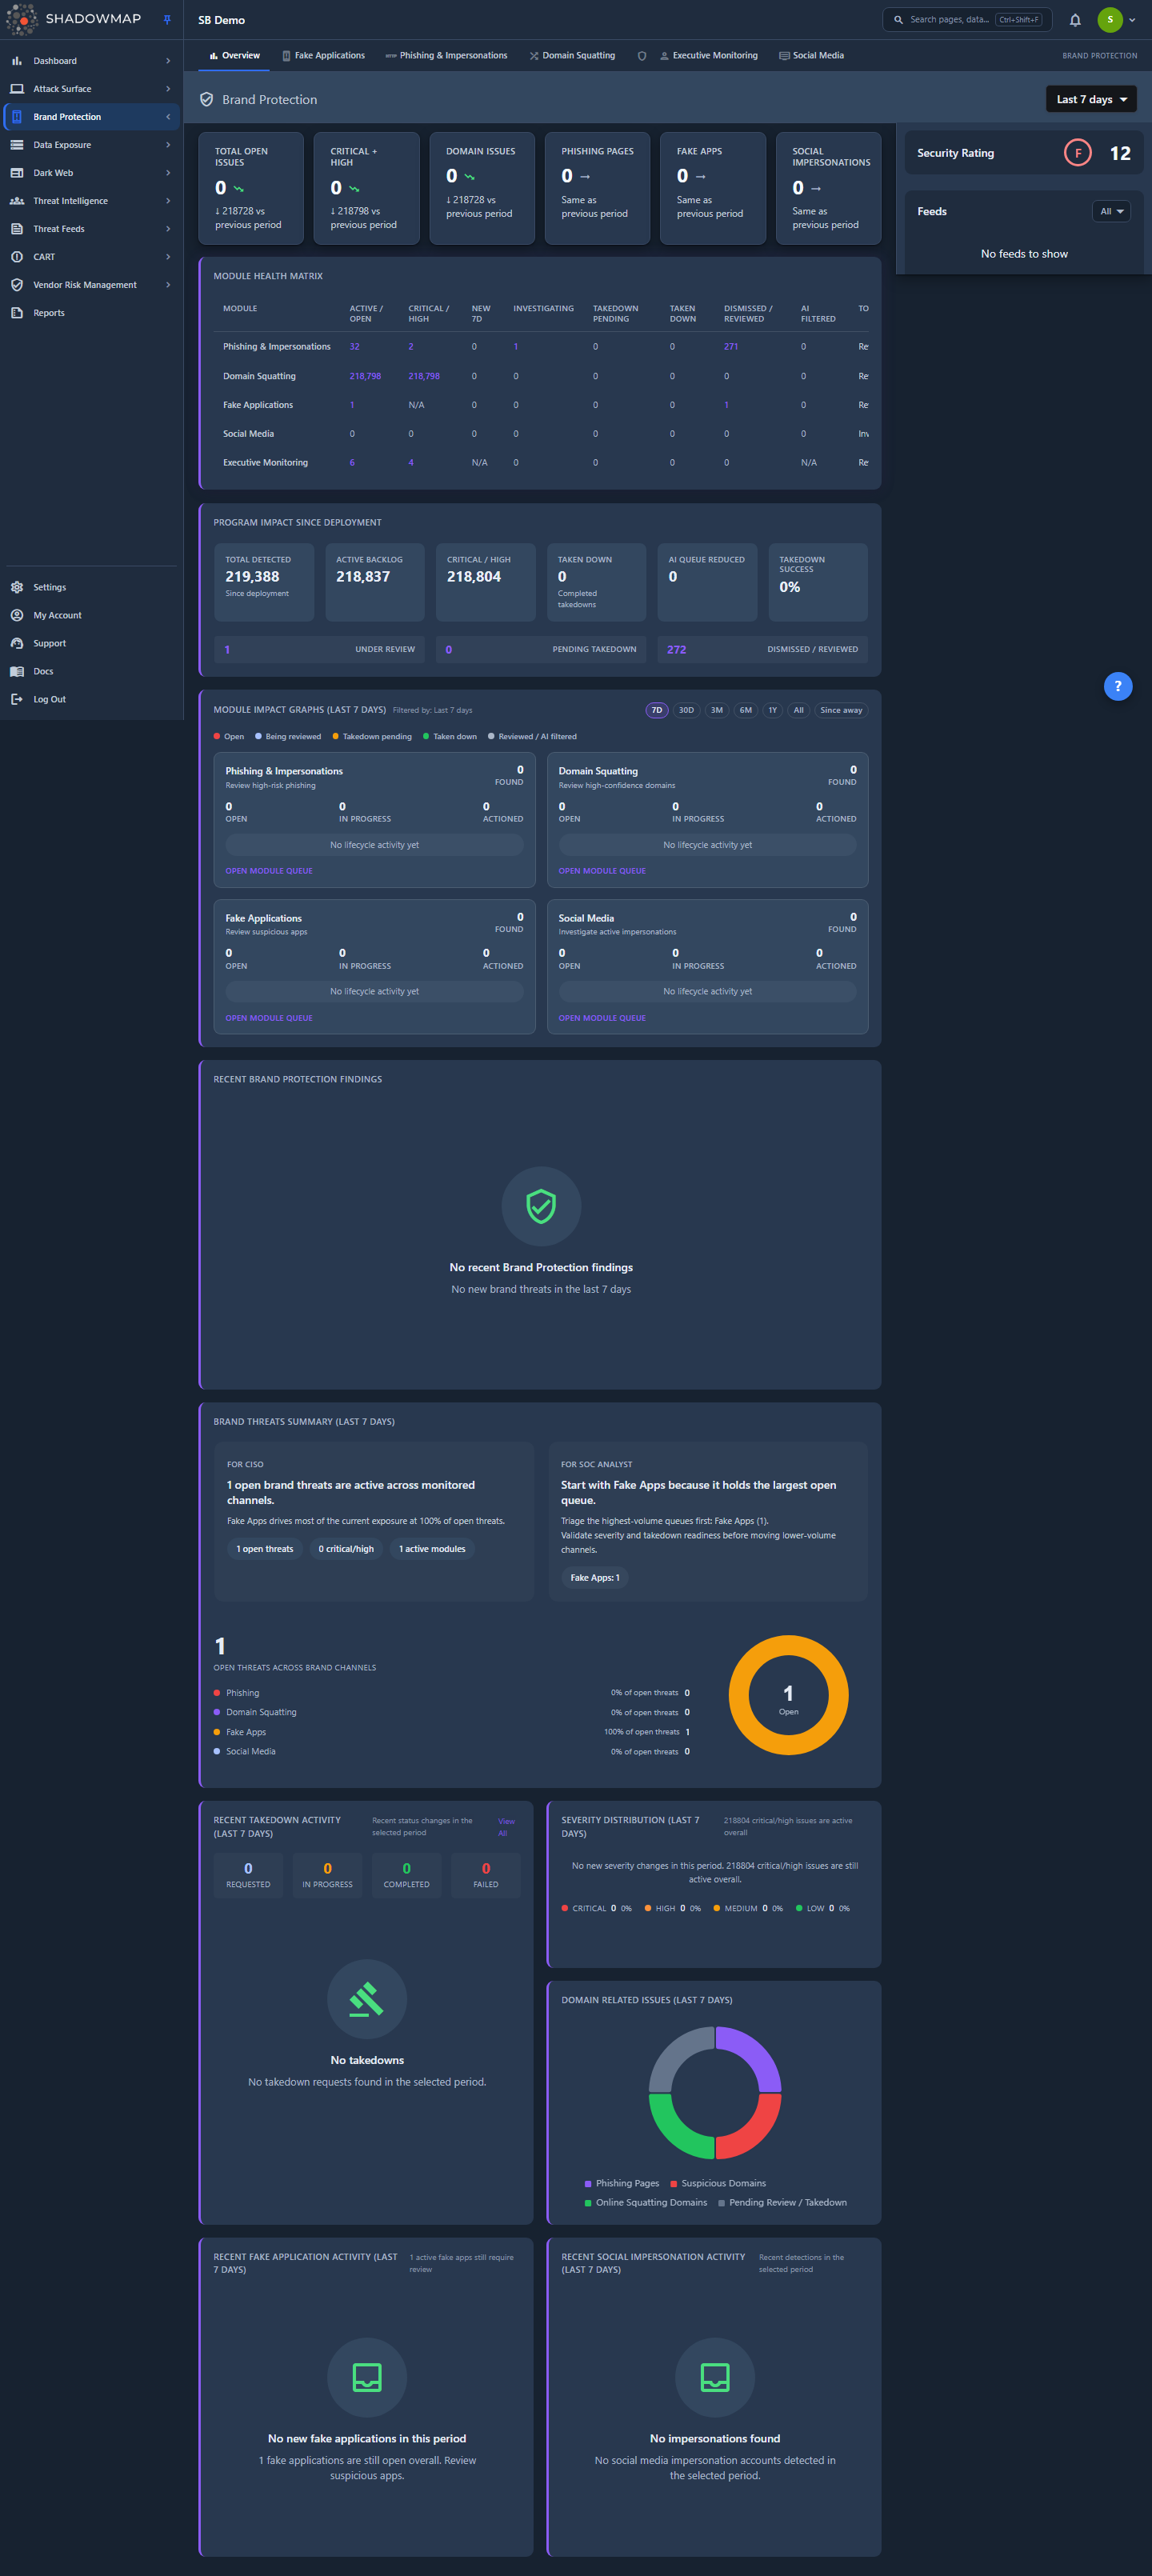The image size is (1152, 2576).
Task: Collapse the Brand Protection chevron
Action: tap(168, 117)
